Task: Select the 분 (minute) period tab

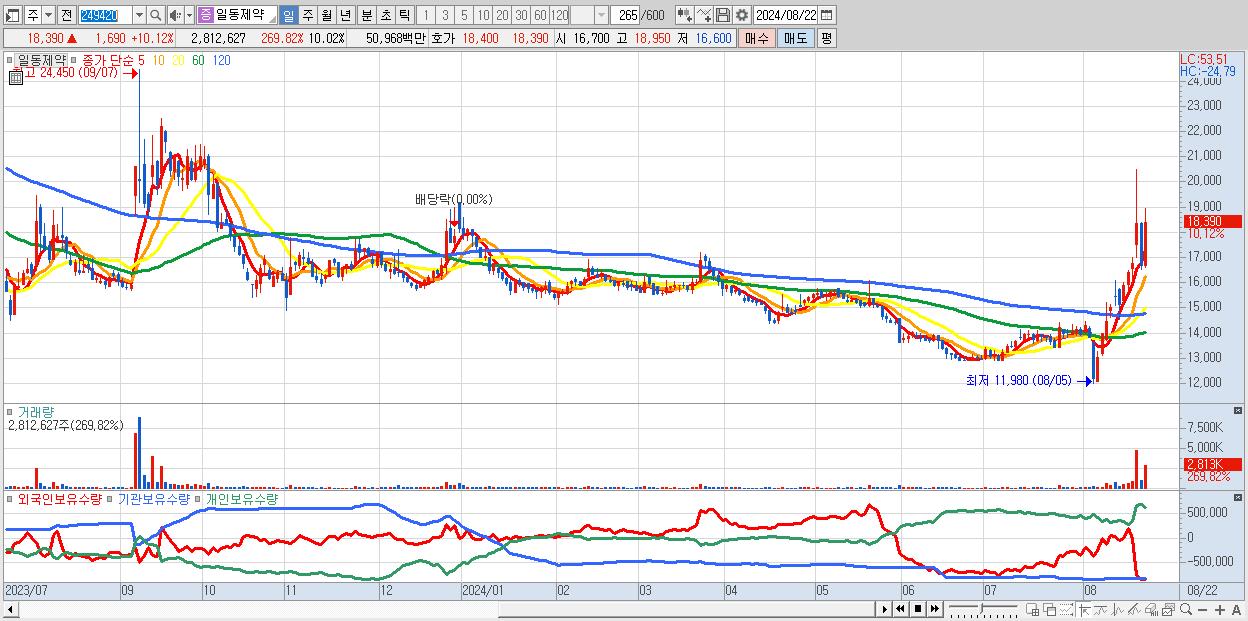Action: [366, 15]
